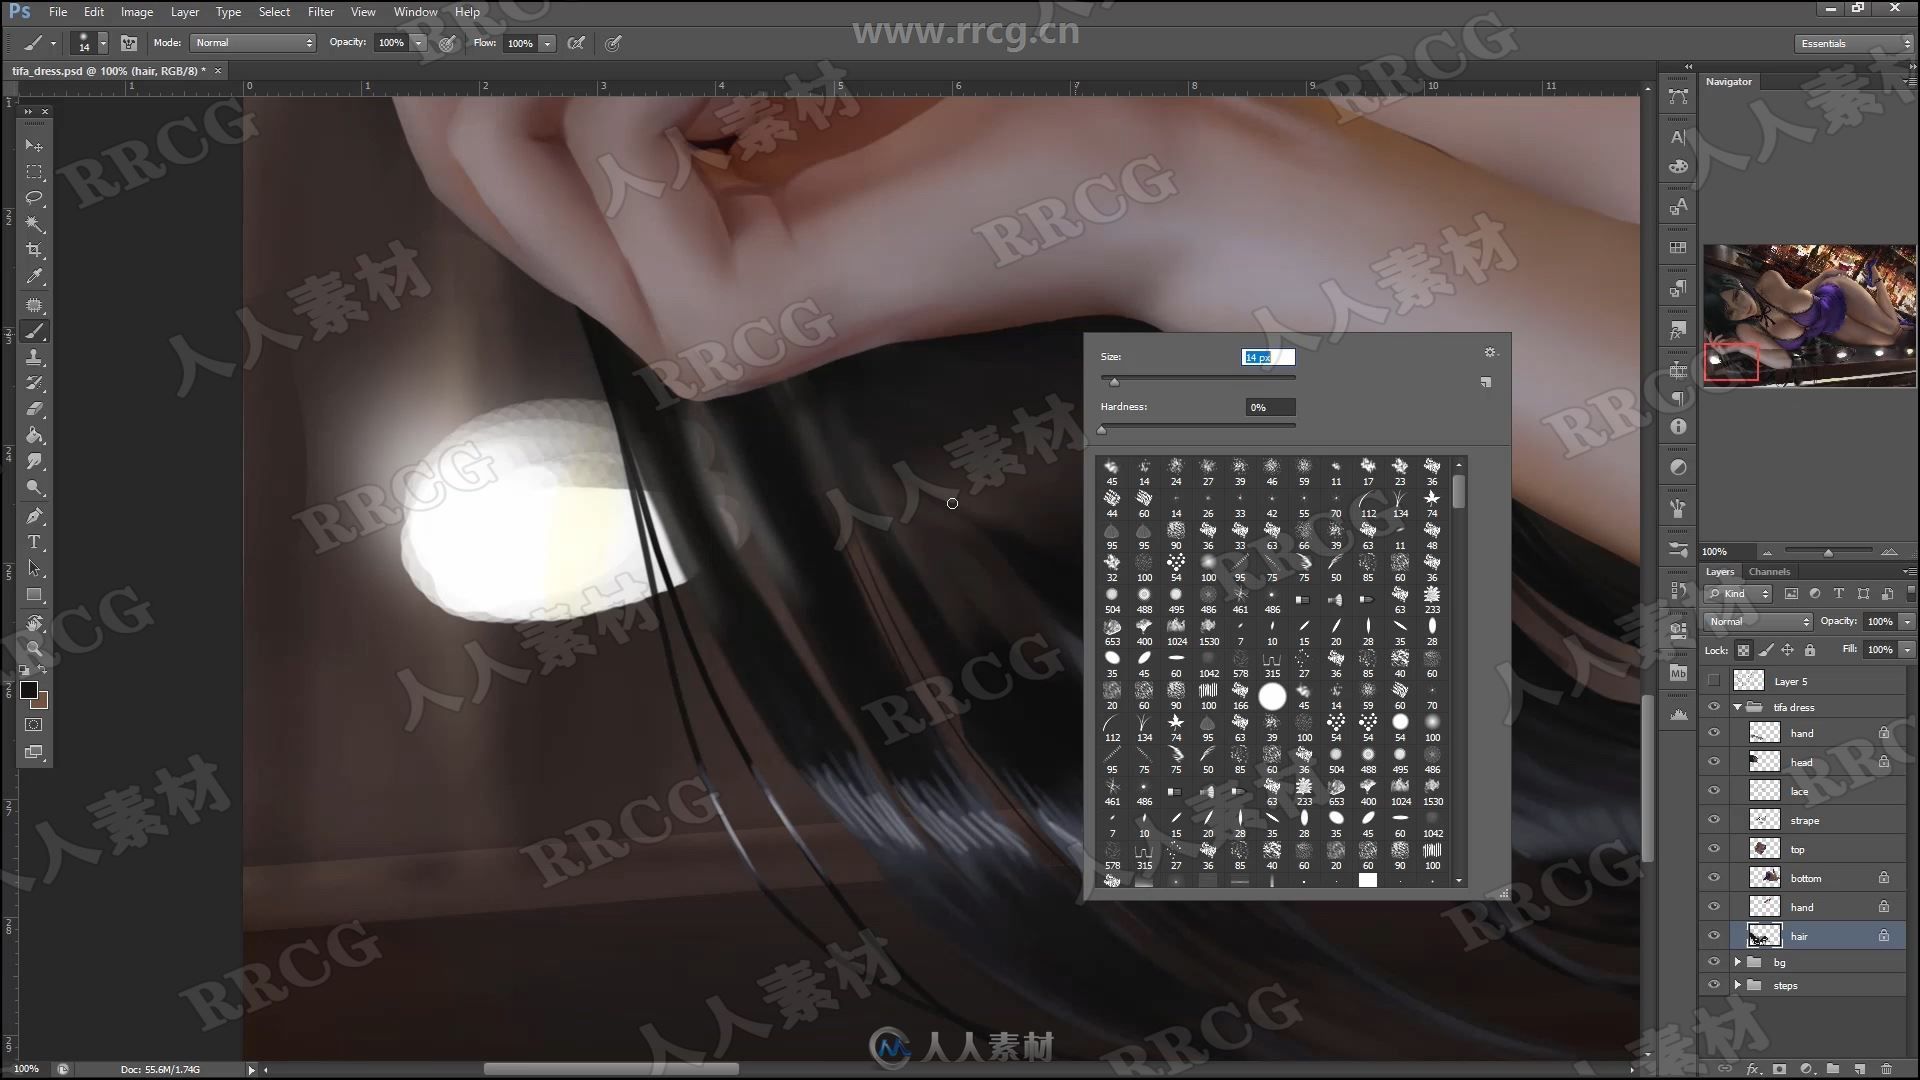Select the Path Selection tool
1920x1080 pixels.
pos(34,568)
